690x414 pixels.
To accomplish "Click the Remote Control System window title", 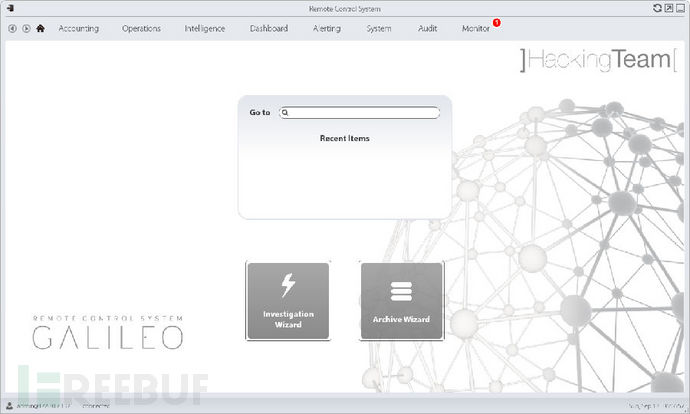I will pos(345,8).
